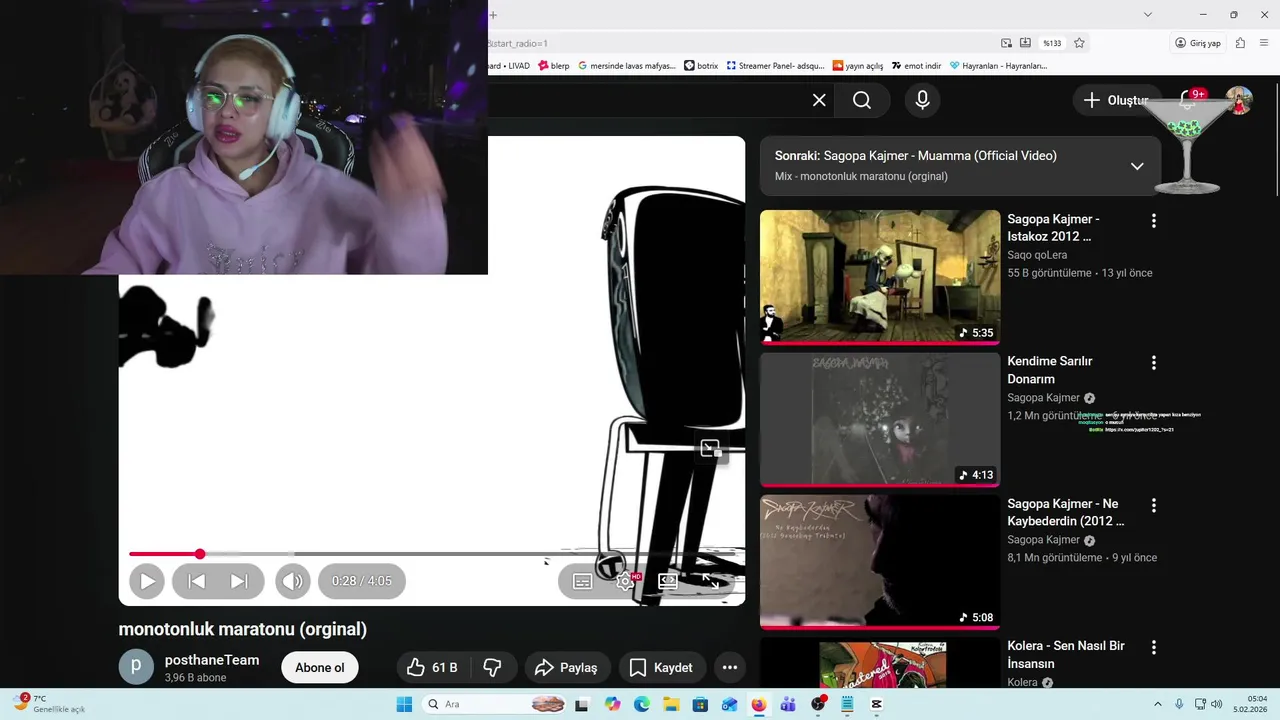The height and width of the screenshot is (720, 1280).
Task: Open the system volume tray icon
Action: [1217, 704]
